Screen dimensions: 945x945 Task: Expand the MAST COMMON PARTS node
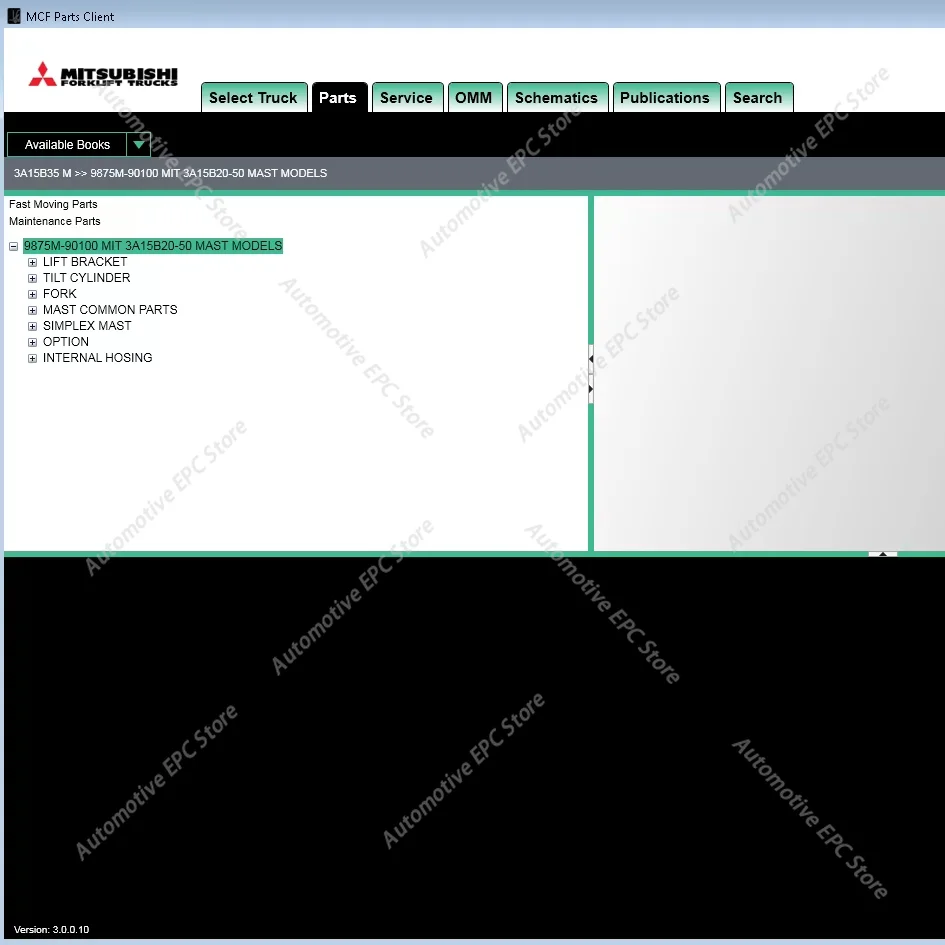tap(33, 310)
